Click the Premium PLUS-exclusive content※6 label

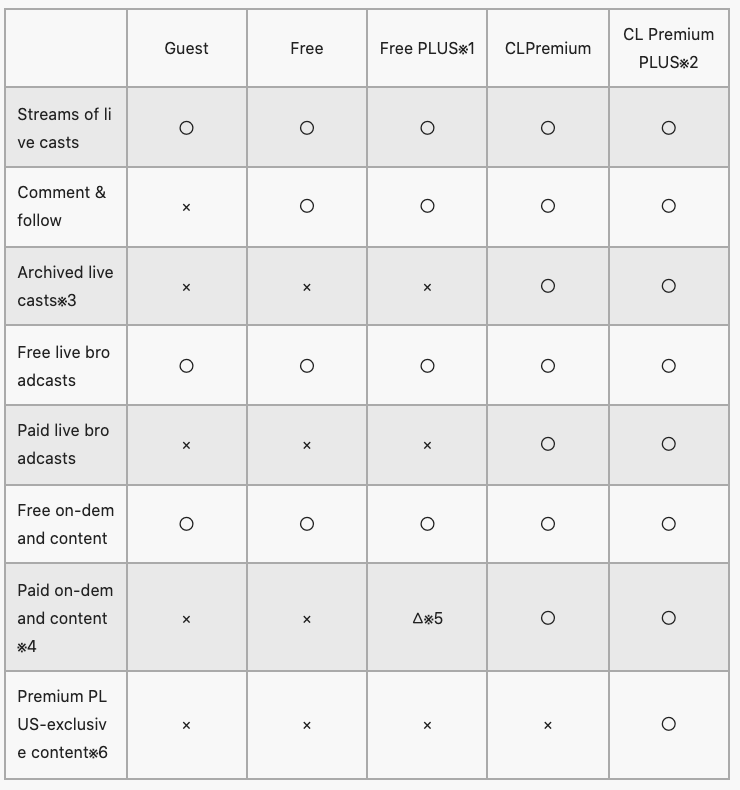[62, 724]
